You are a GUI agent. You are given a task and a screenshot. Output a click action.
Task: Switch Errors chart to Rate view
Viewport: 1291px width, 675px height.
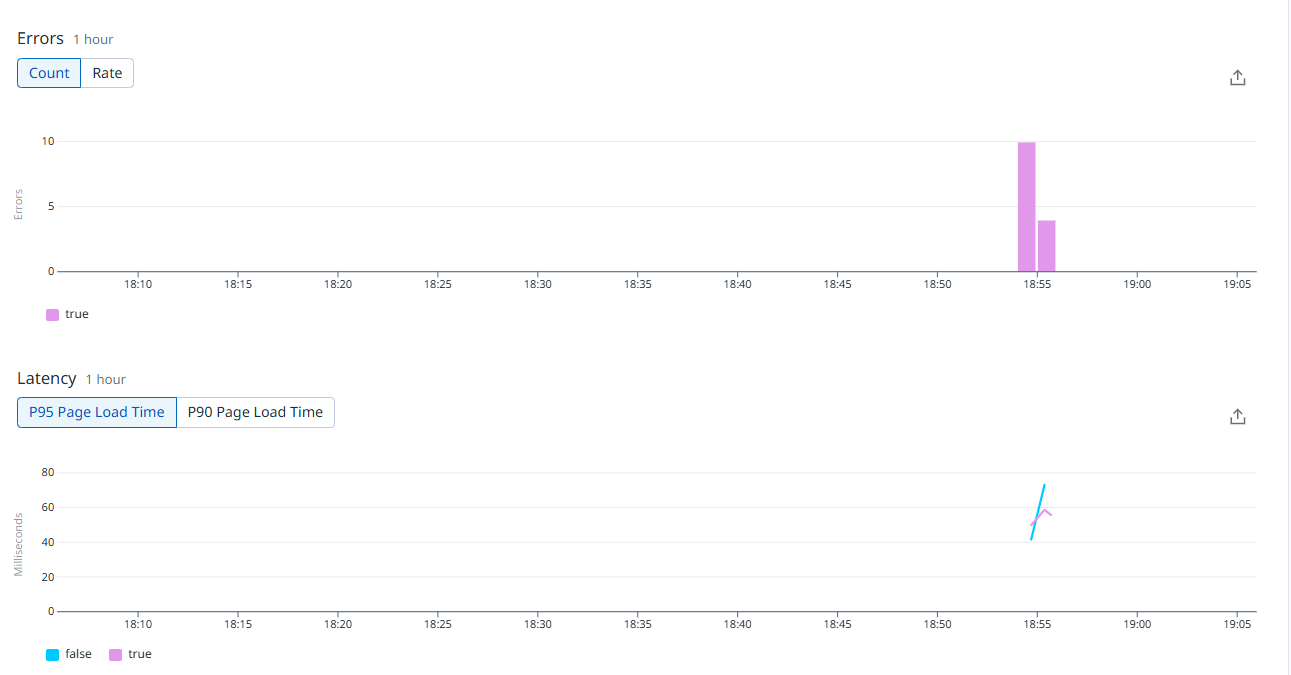tap(107, 73)
